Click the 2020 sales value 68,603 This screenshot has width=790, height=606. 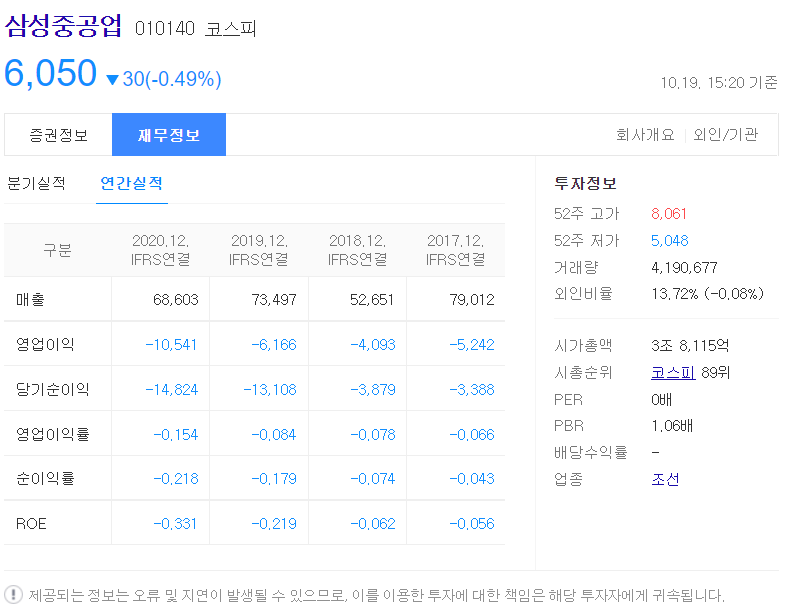[x=176, y=300]
